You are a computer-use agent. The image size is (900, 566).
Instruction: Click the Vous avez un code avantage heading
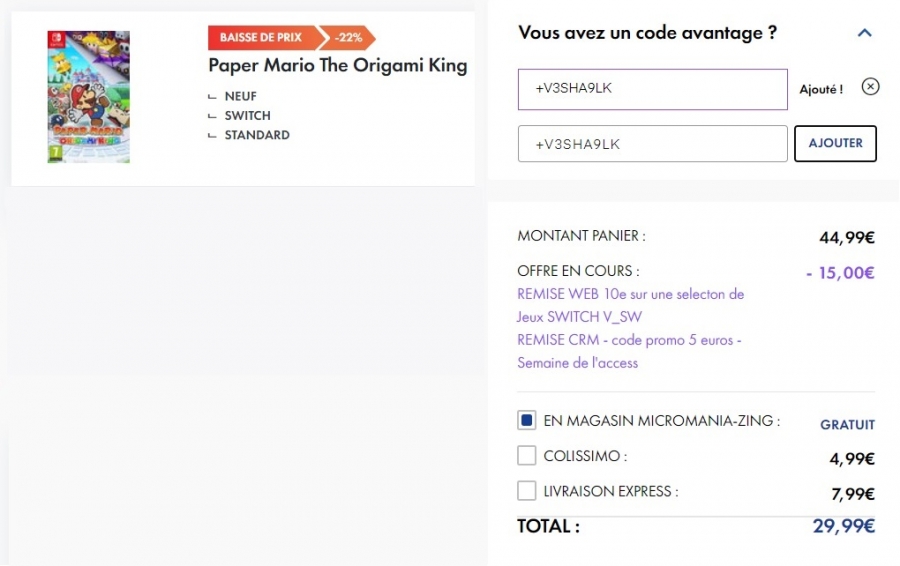(x=647, y=33)
